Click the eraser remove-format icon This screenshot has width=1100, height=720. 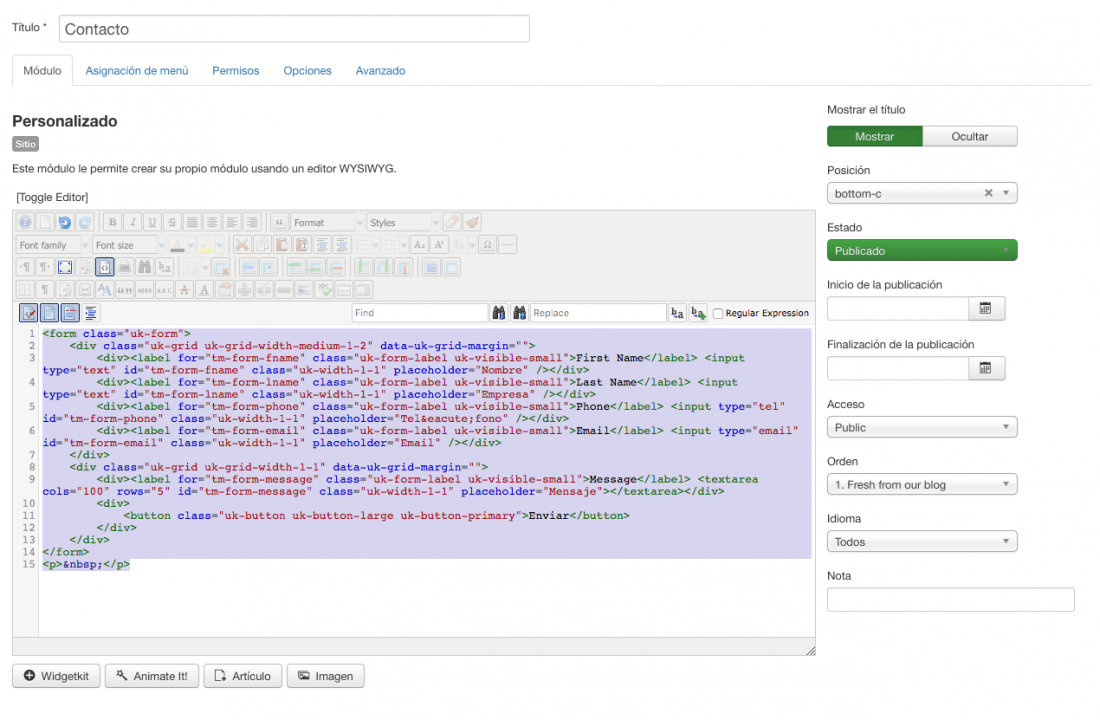click(x=452, y=222)
